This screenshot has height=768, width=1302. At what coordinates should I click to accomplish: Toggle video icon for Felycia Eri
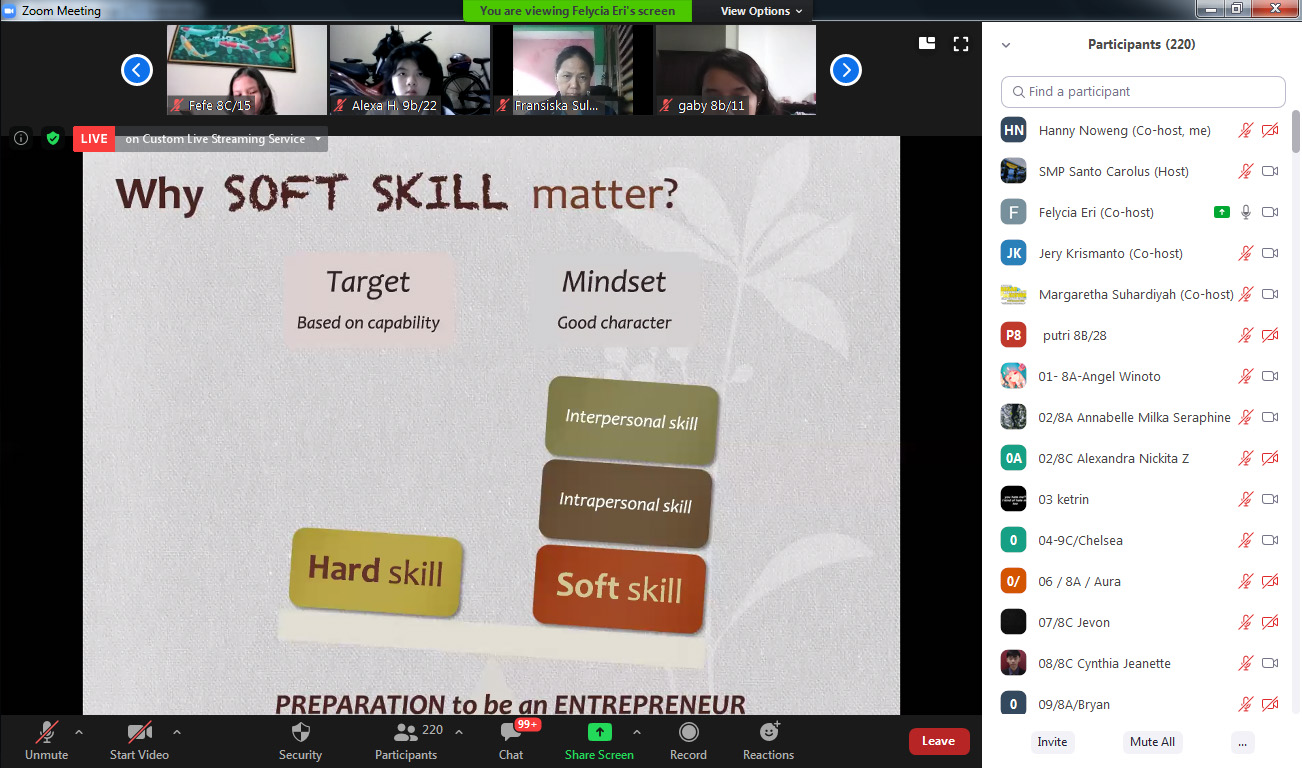pos(1270,212)
